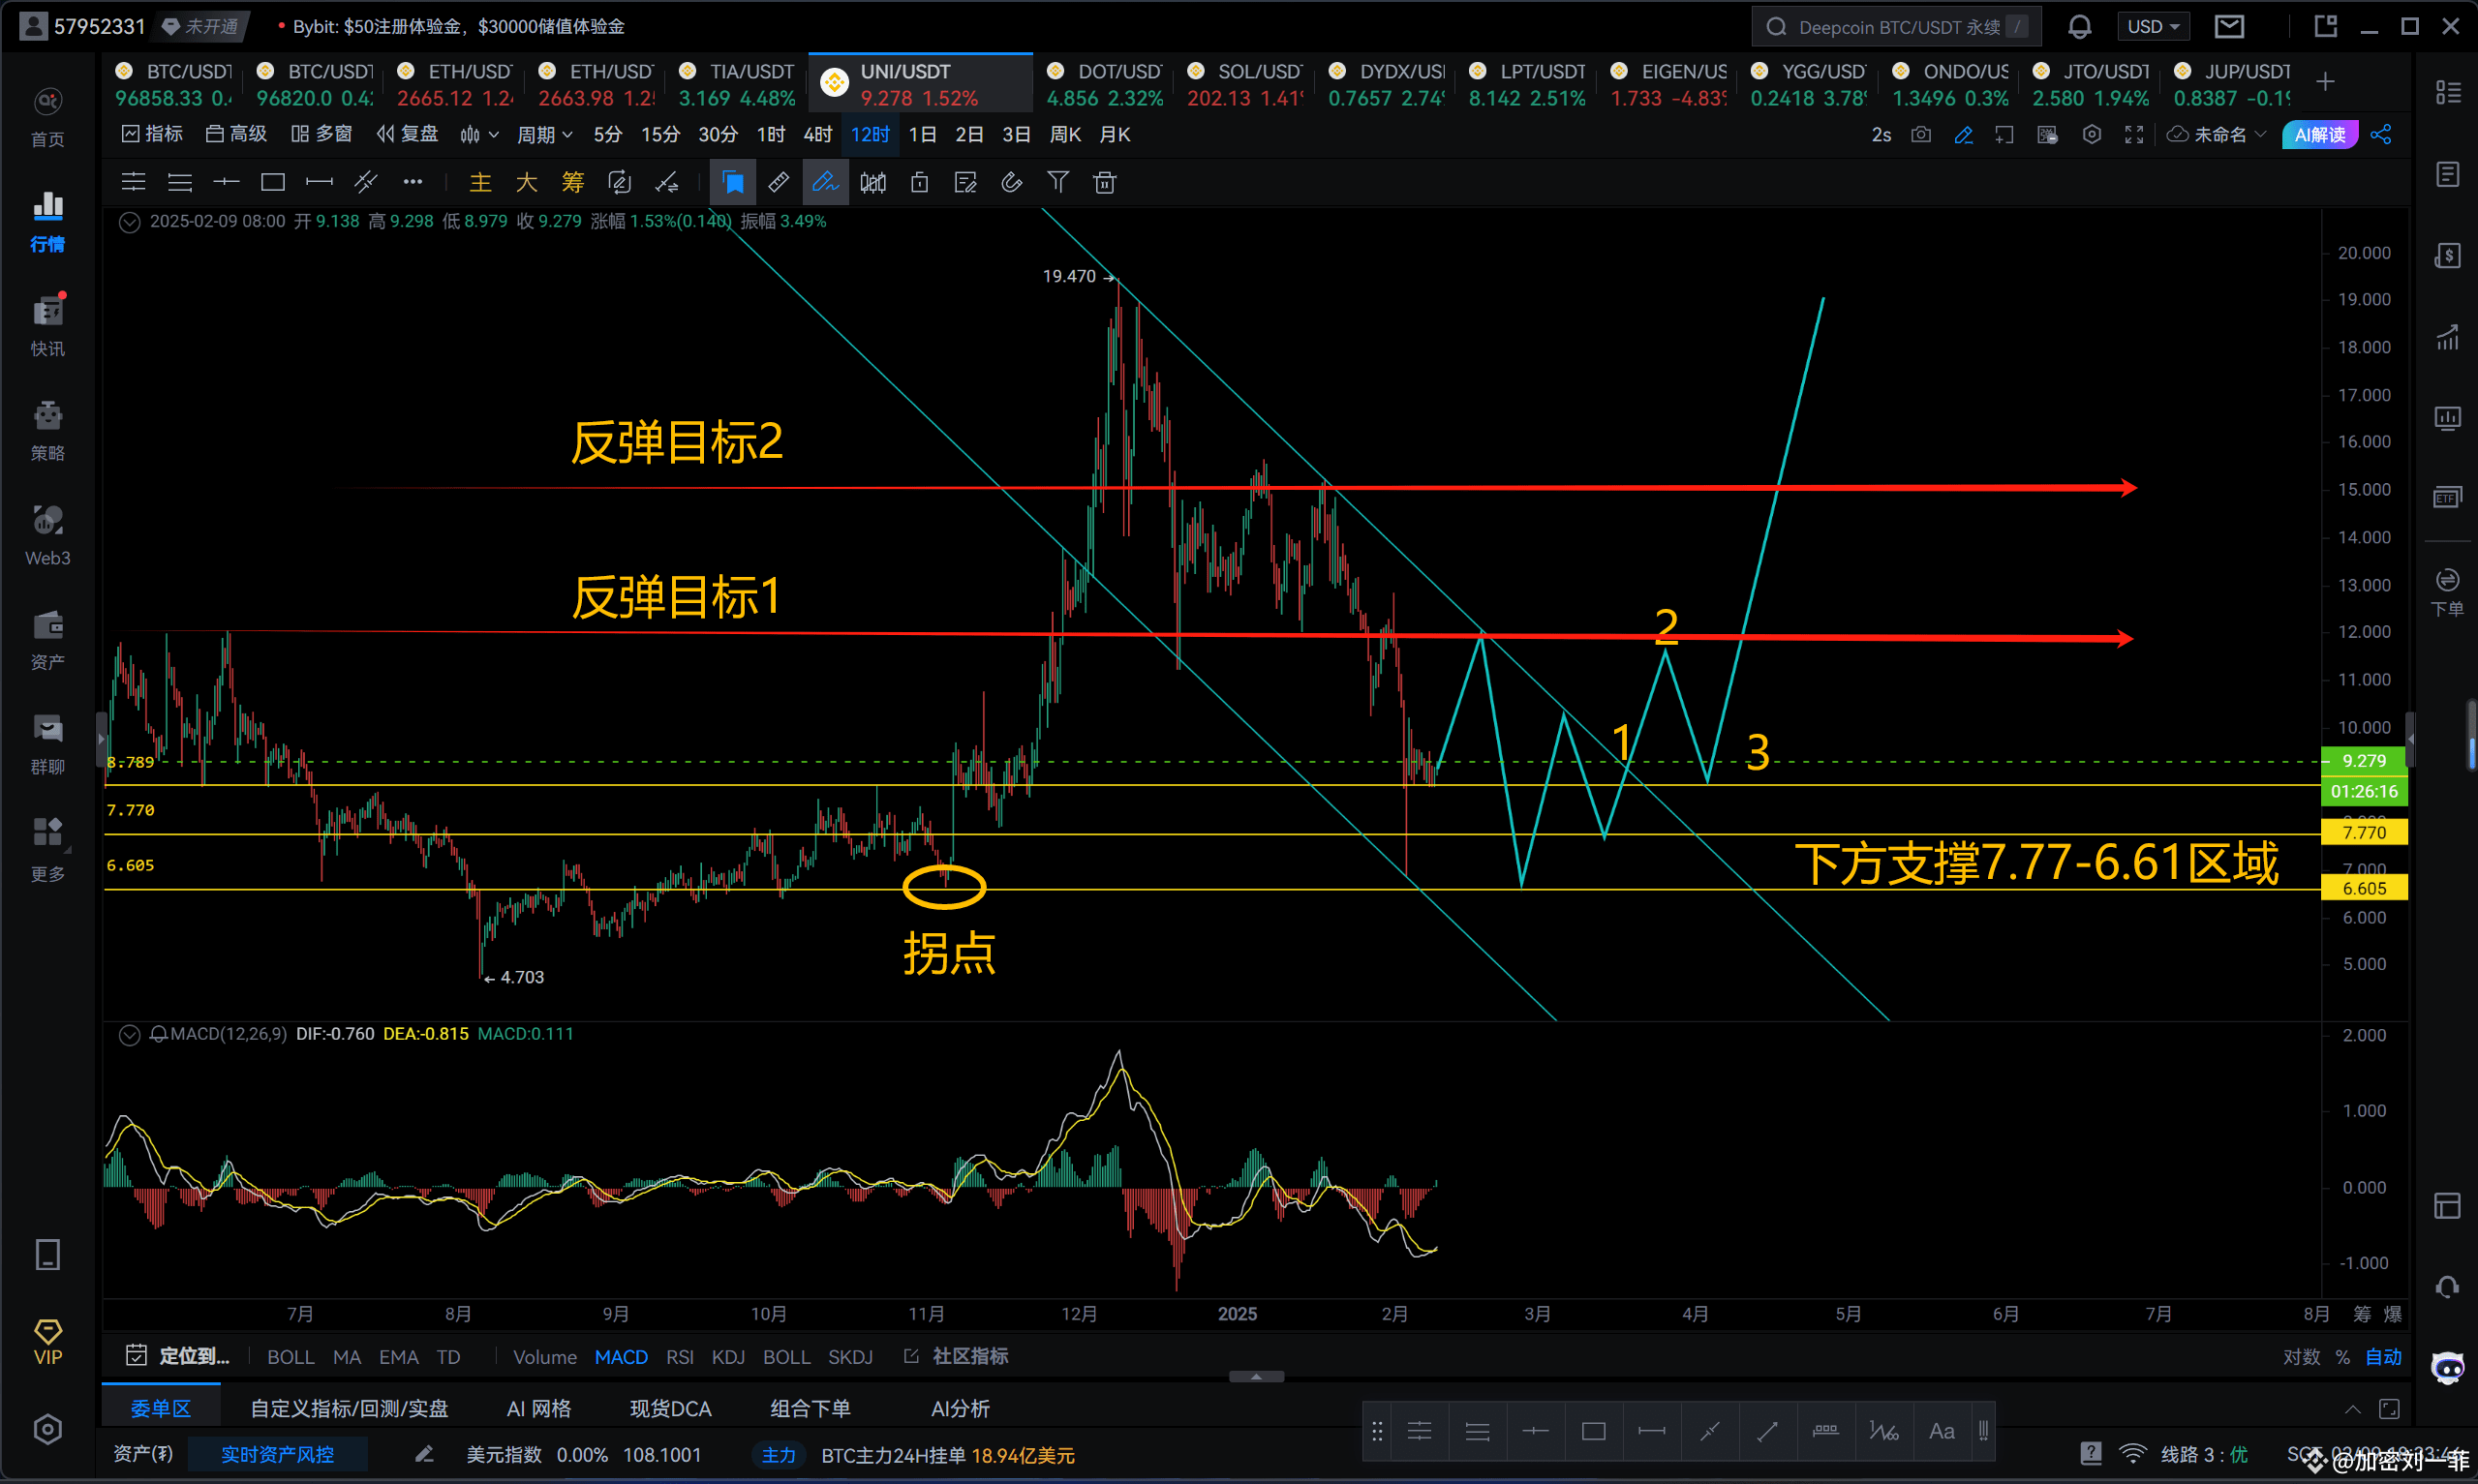Enable auto scale via 自动 control
The width and height of the screenshot is (2478, 1484).
click(x=2383, y=1356)
